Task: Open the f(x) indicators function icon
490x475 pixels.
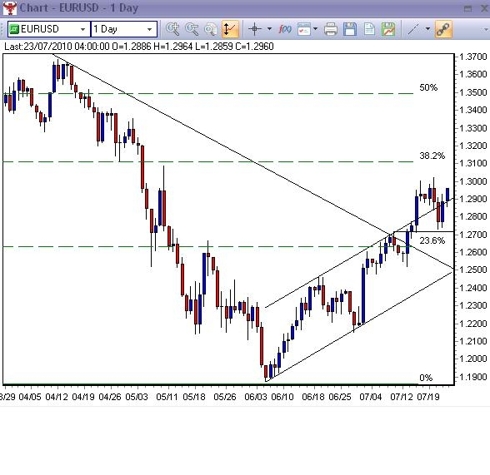Action: tap(285, 29)
